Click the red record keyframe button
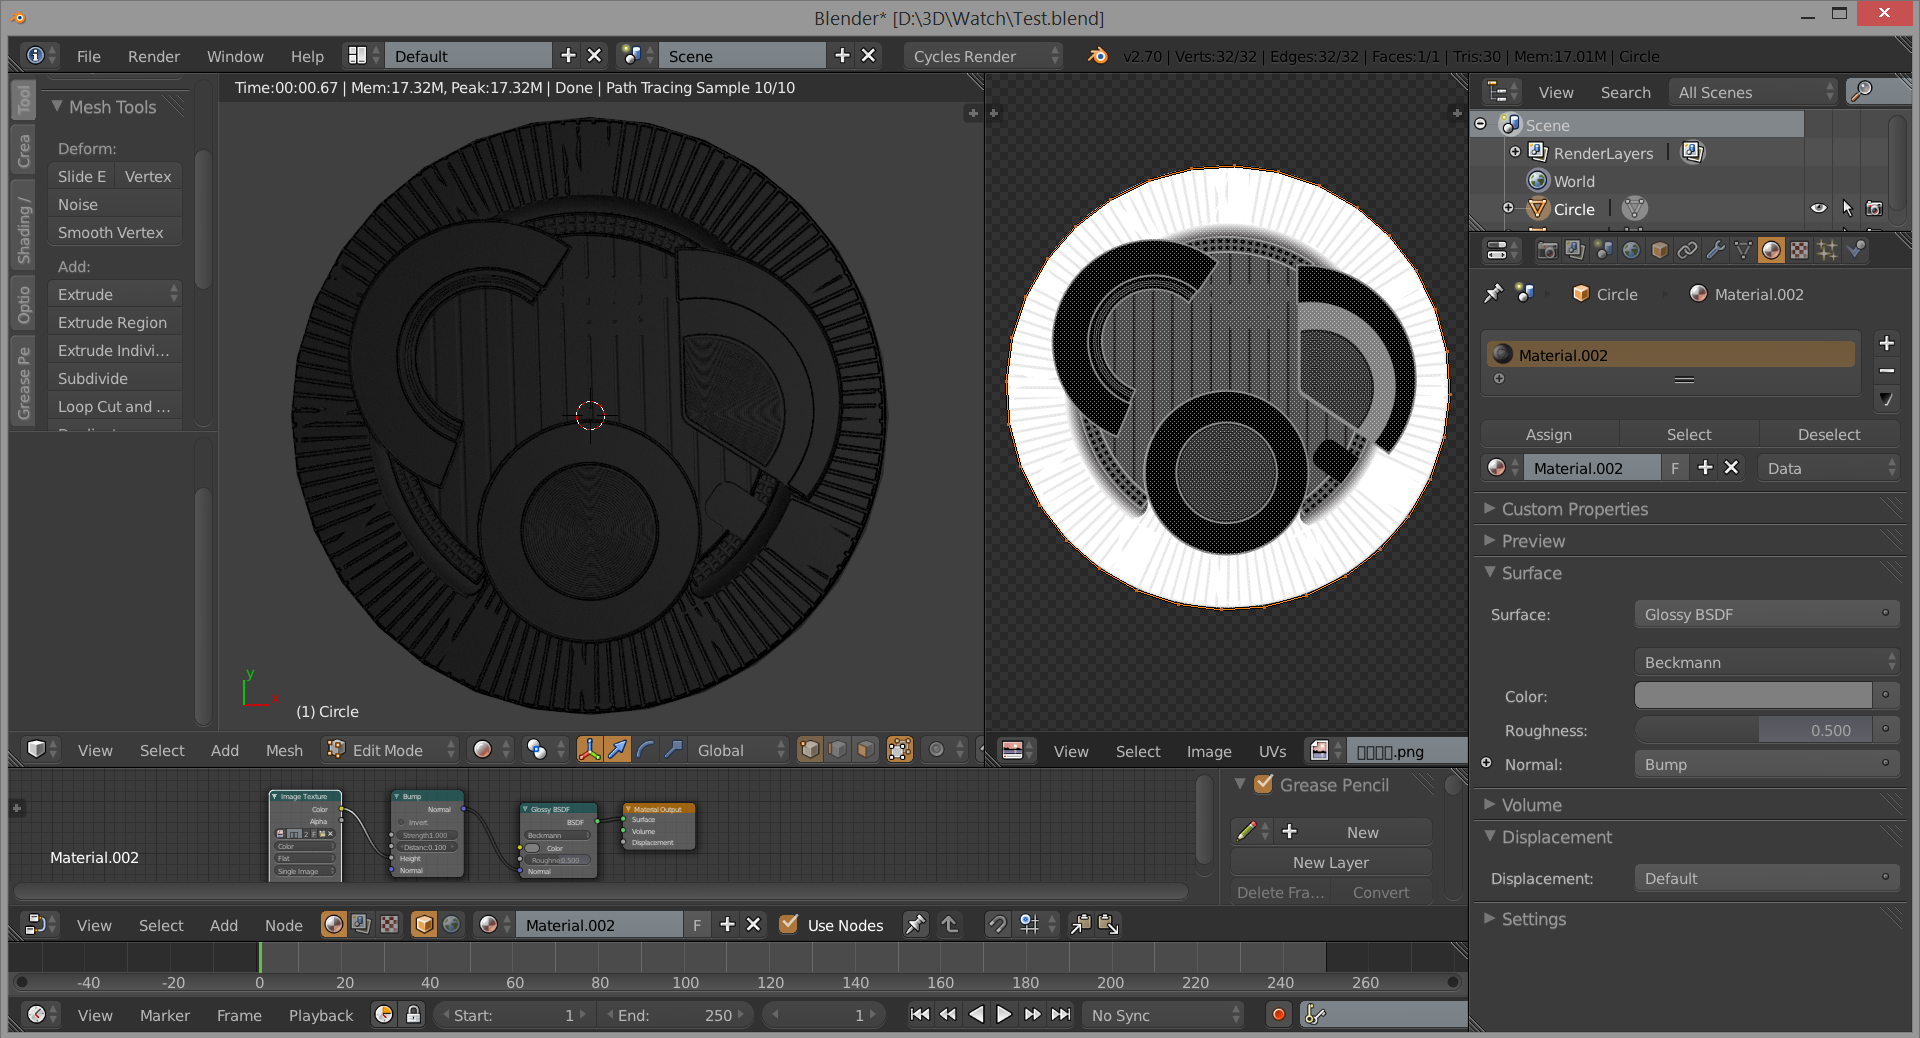This screenshot has width=1920, height=1038. (x=1277, y=1015)
